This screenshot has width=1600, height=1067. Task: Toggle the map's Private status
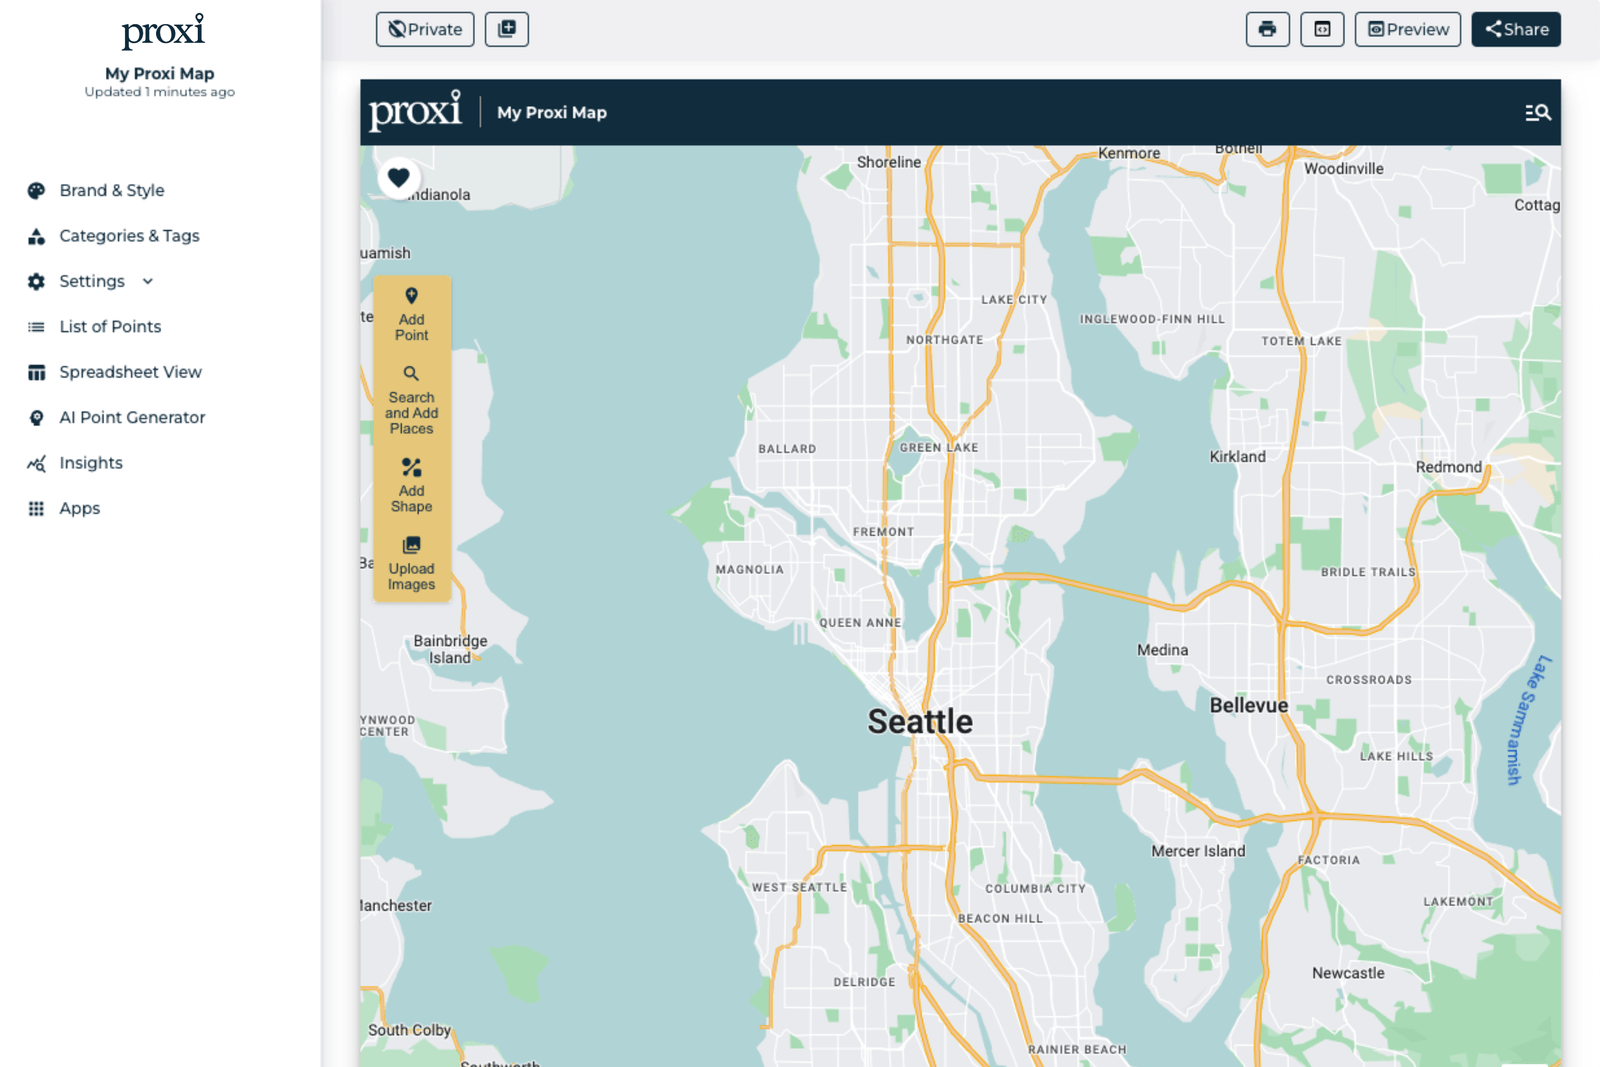(424, 29)
